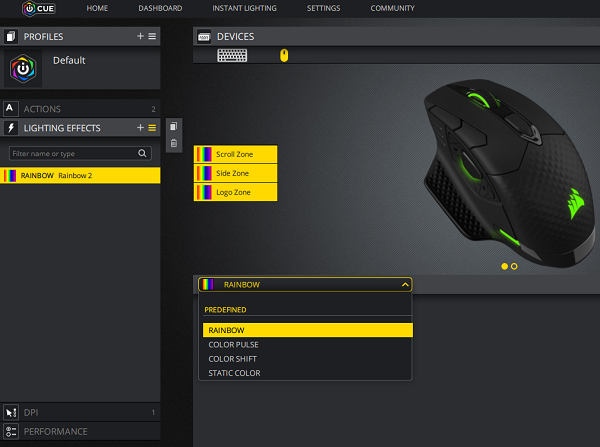This screenshot has height=447, width=600.
Task: Click the Devices panel icon
Action: [x=204, y=37]
